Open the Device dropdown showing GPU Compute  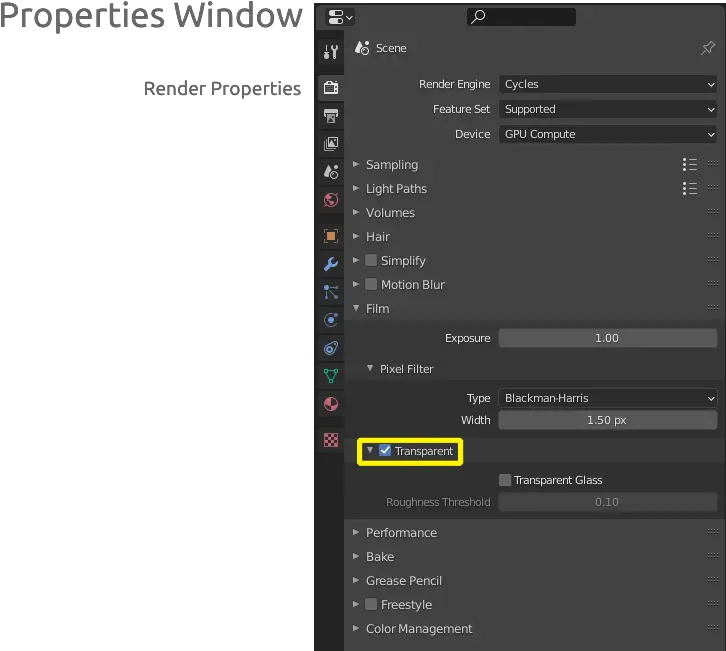point(607,134)
